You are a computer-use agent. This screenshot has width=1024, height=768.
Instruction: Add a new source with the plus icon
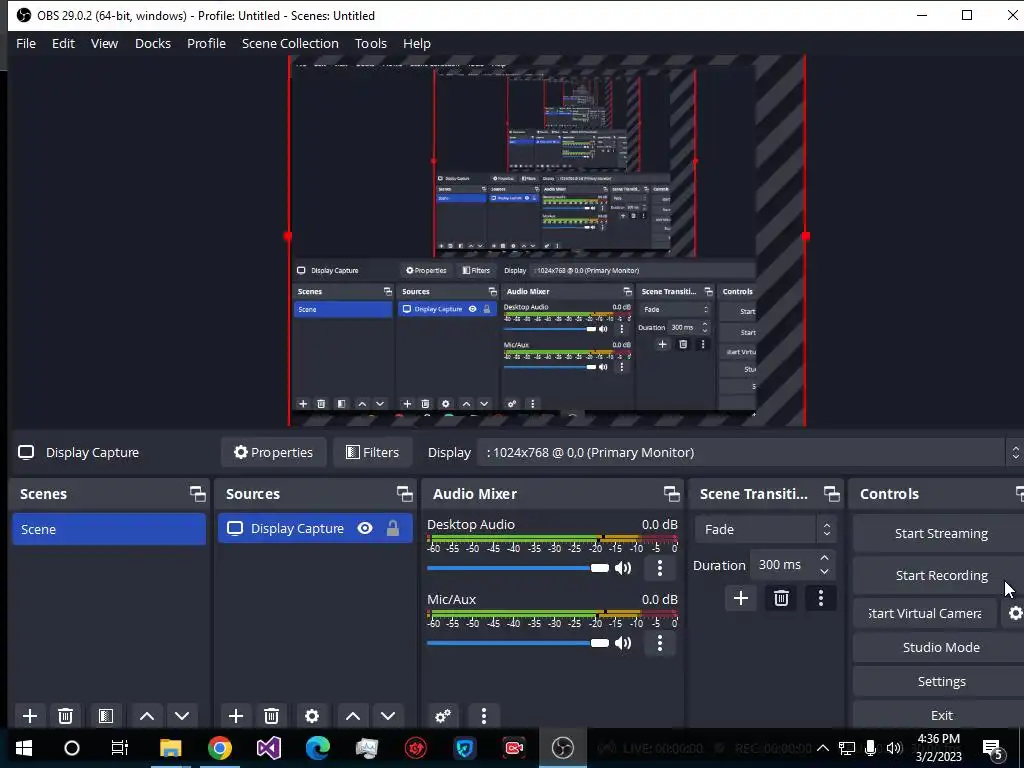pyautogui.click(x=236, y=716)
